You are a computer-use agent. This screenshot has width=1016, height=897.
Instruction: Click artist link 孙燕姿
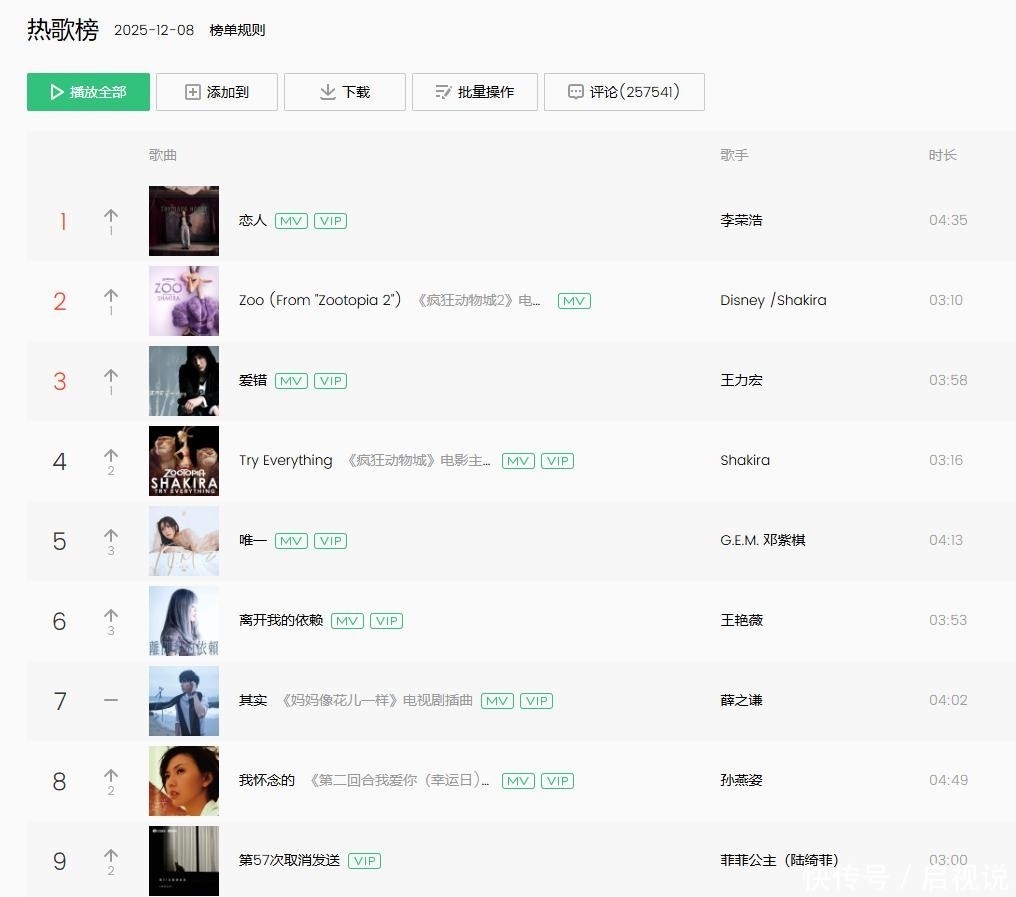coord(741,780)
